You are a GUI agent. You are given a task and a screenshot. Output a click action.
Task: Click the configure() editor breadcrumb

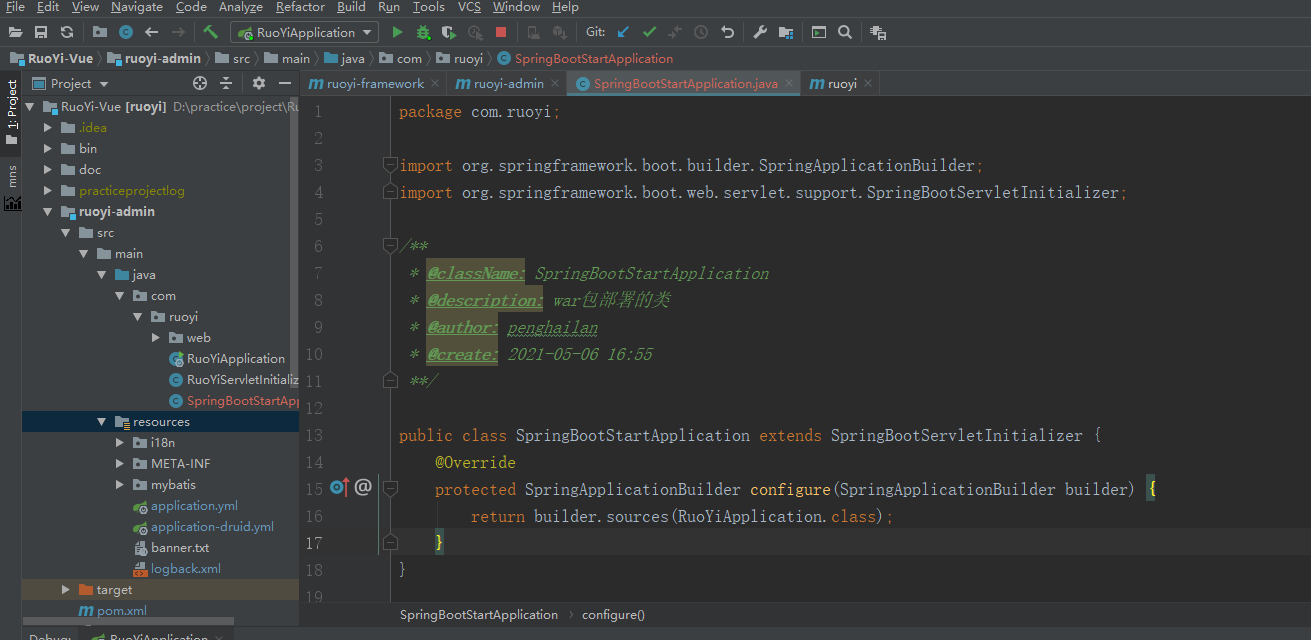tap(613, 614)
